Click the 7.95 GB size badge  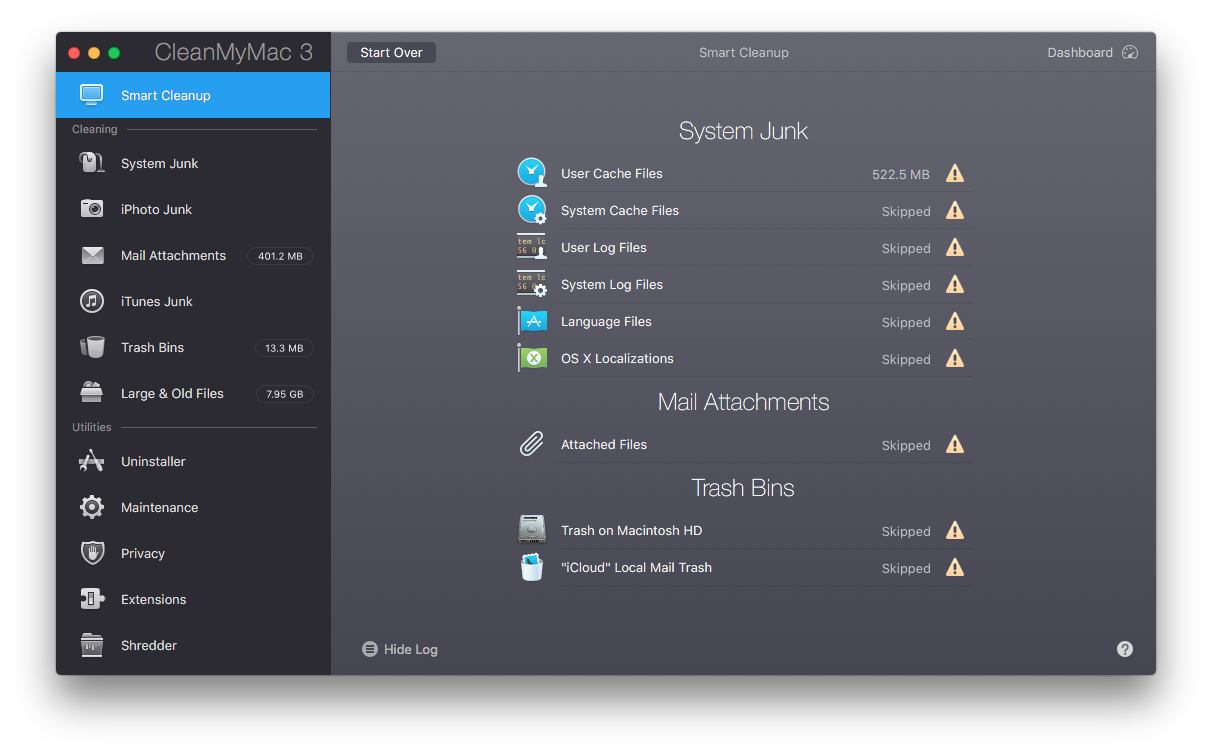[284, 394]
